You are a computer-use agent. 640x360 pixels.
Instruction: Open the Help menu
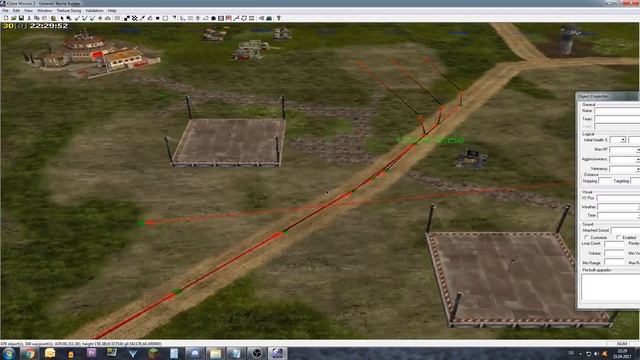(x=112, y=11)
